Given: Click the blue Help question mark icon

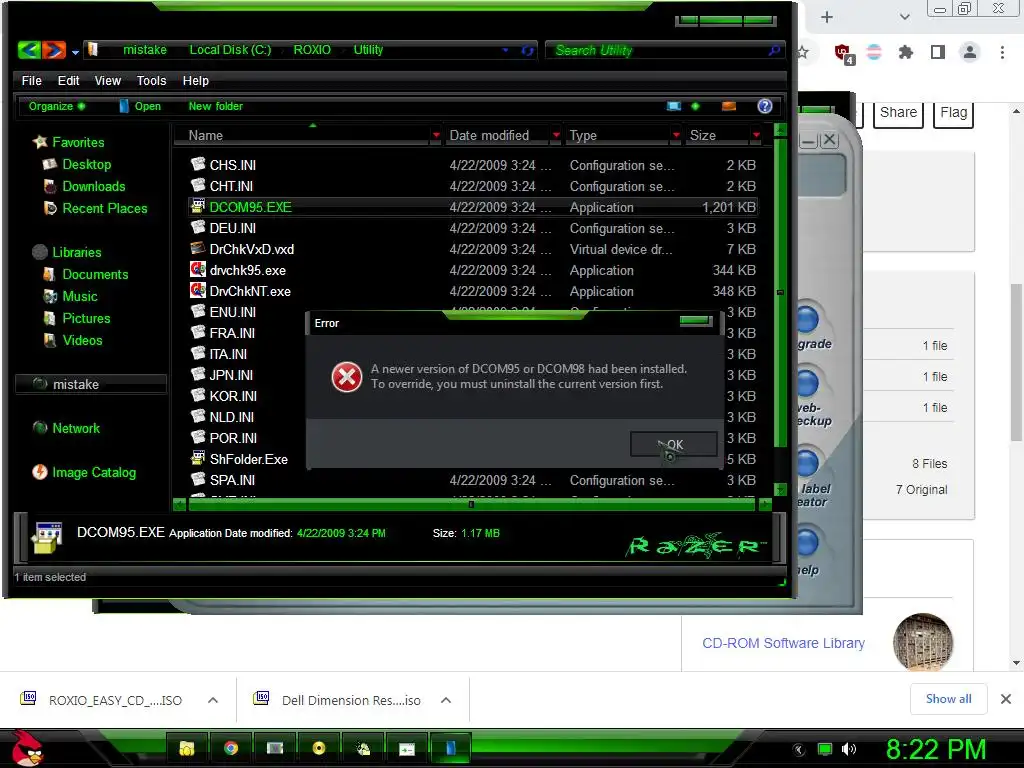Looking at the screenshot, I should [765, 106].
